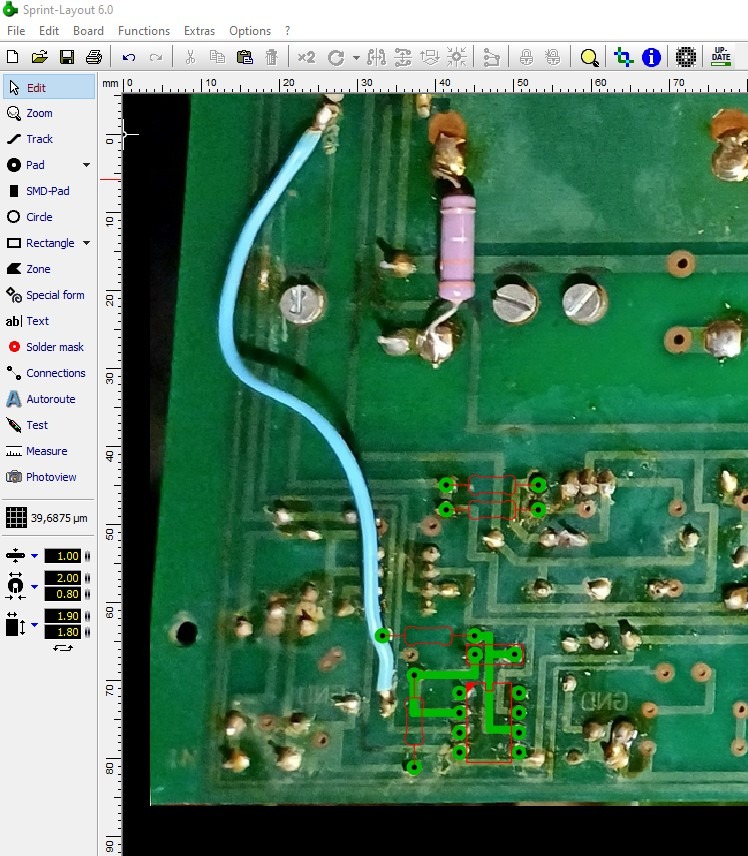Group the elements with the closed padlock icon
748x856 pixels.
526,57
